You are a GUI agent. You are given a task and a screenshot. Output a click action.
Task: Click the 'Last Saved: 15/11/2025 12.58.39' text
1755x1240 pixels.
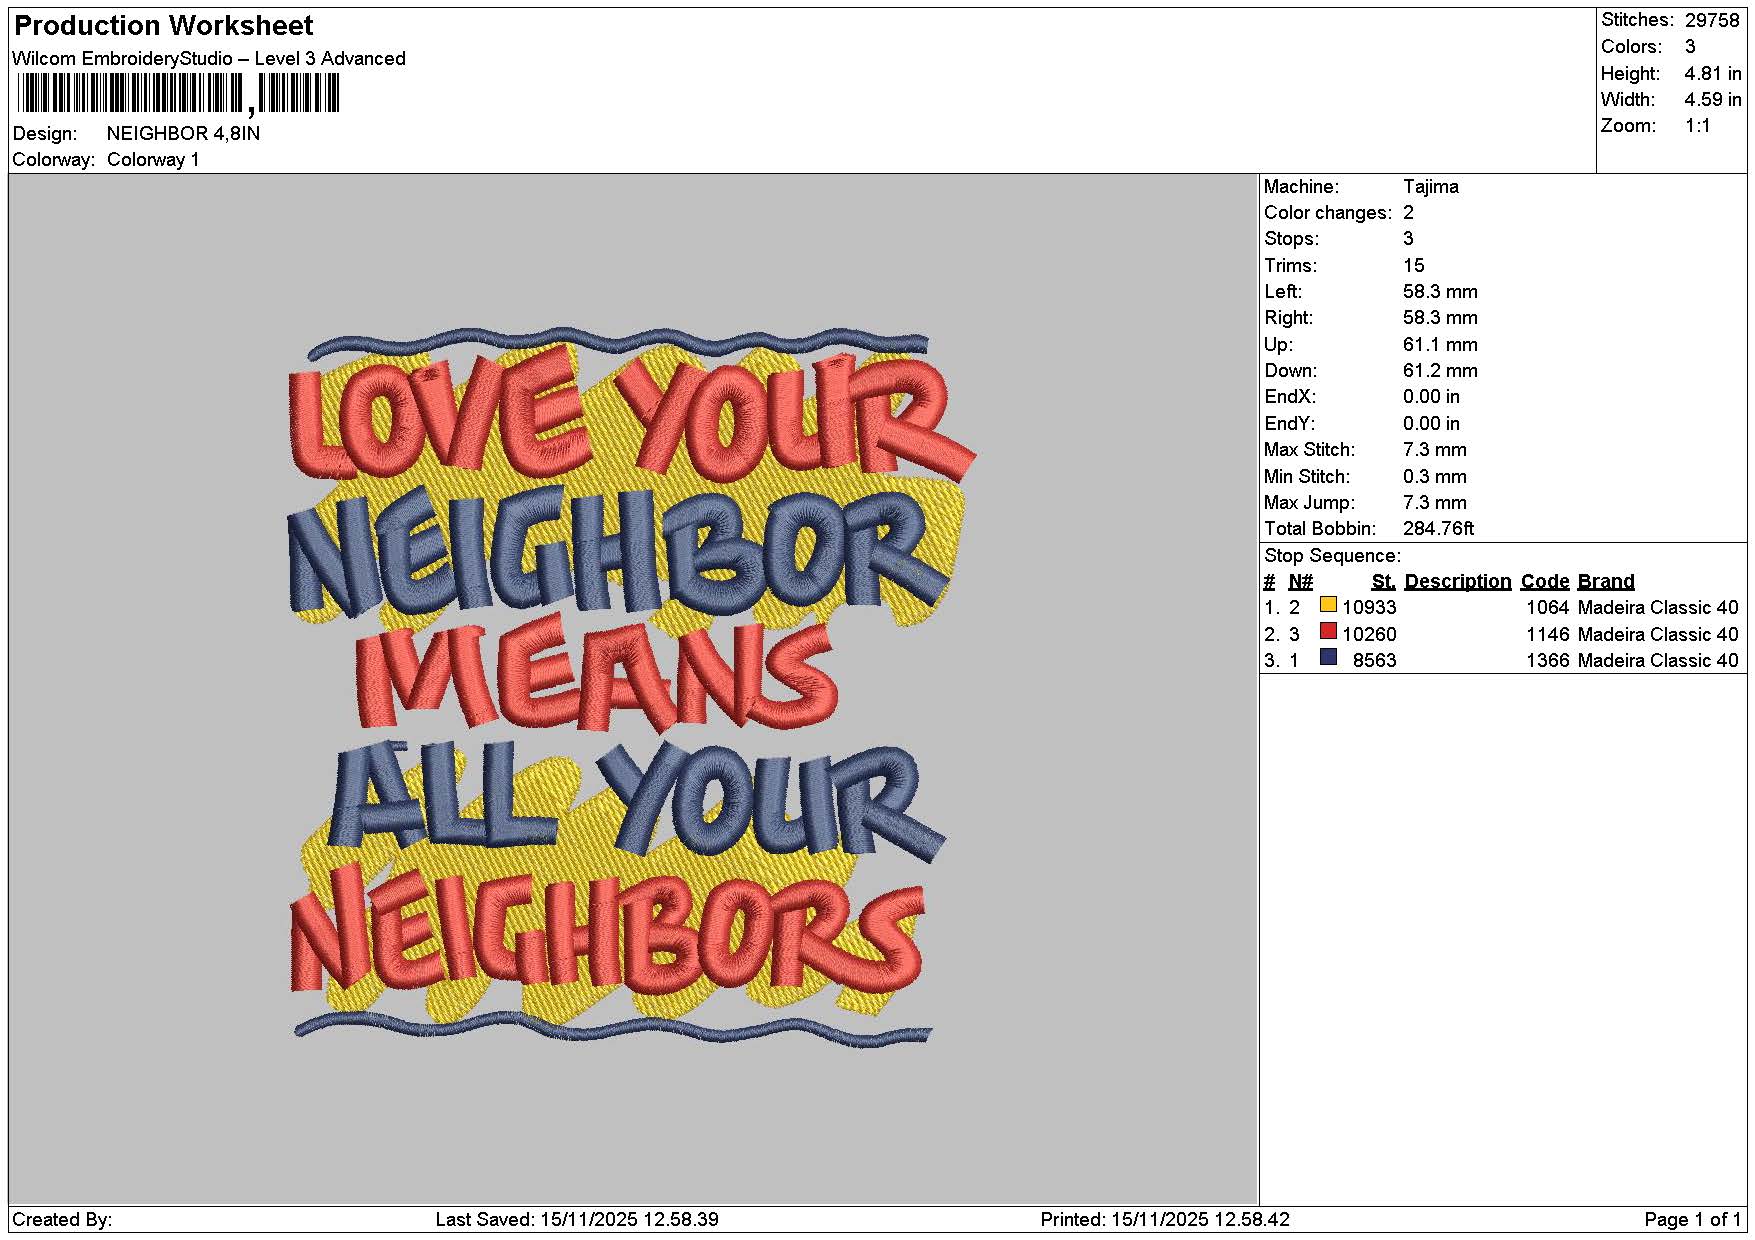tap(577, 1220)
